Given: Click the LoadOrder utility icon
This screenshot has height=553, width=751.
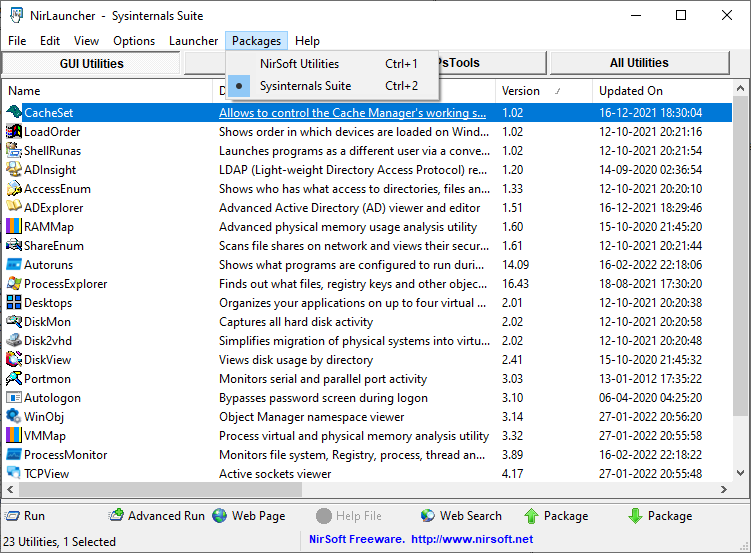Looking at the screenshot, I should tap(14, 132).
